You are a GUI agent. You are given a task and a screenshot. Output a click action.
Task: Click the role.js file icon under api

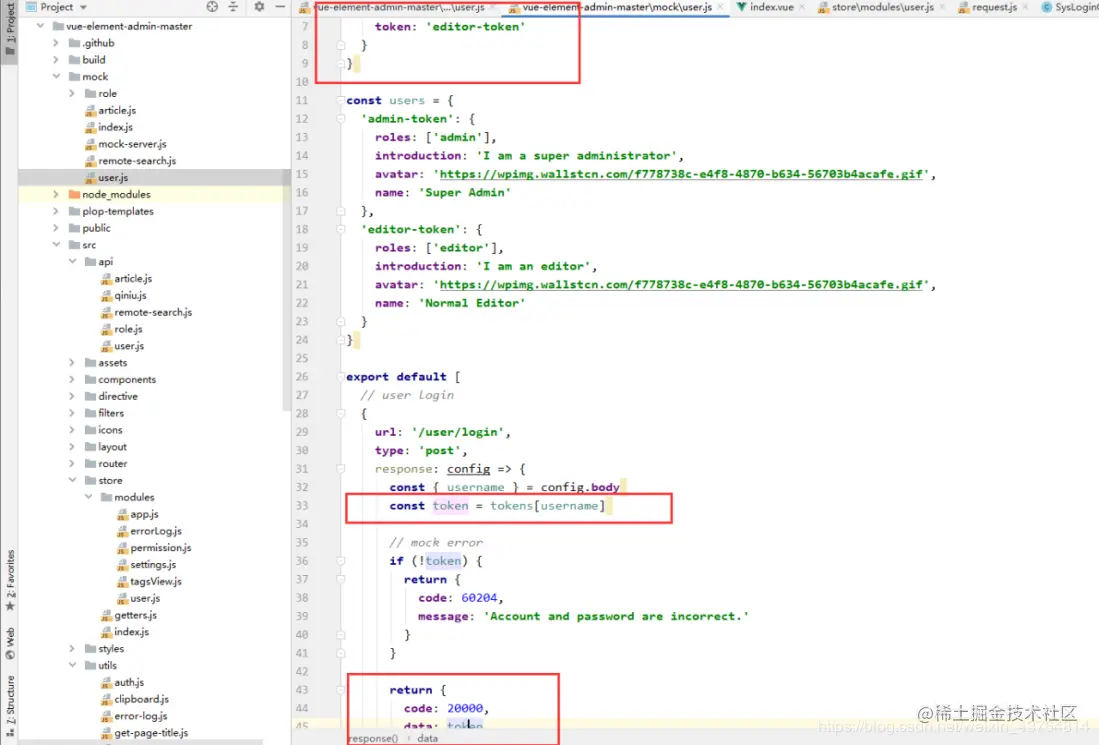(106, 329)
